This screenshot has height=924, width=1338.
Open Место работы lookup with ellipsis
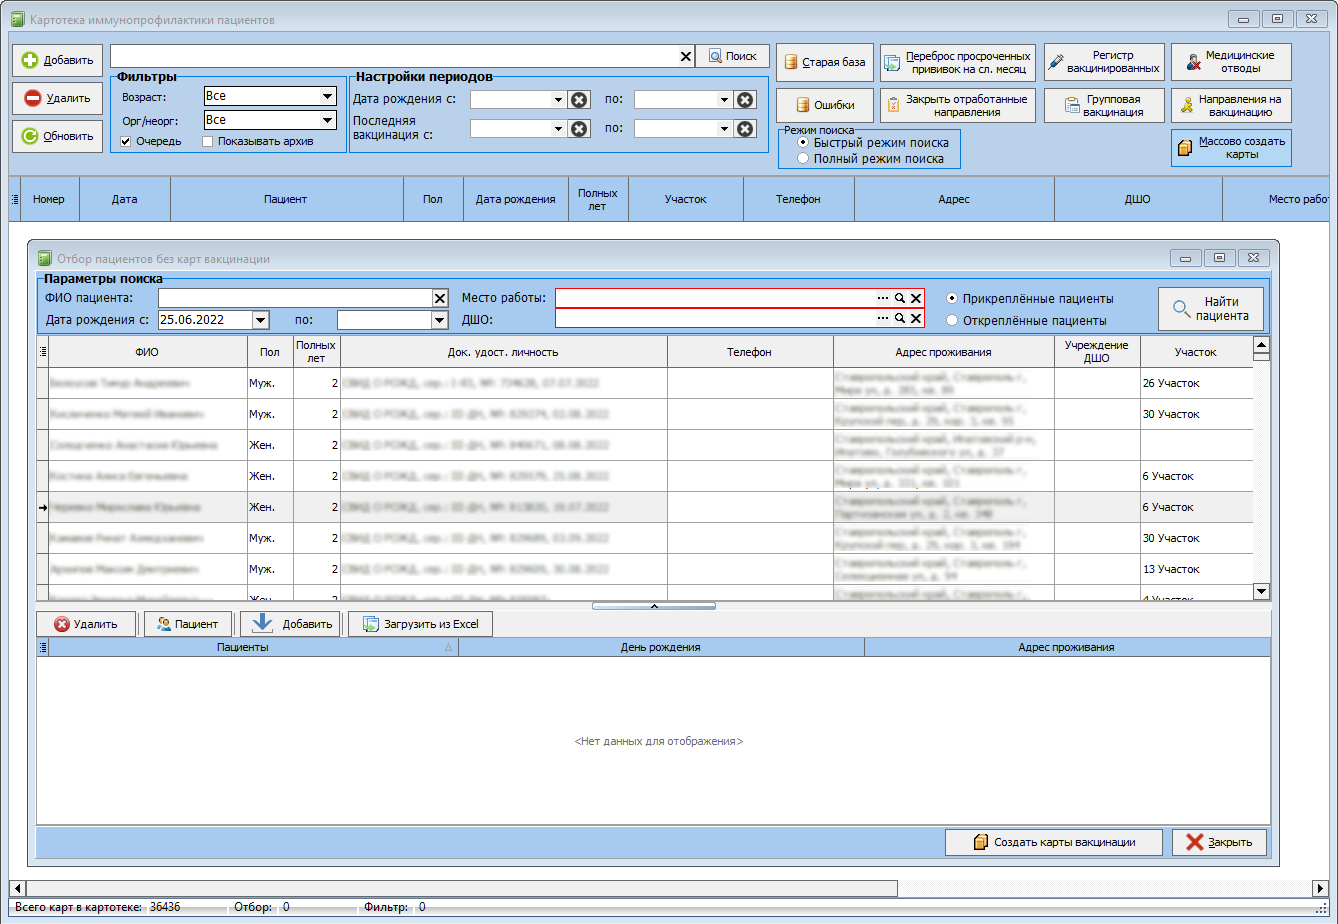click(x=883, y=298)
